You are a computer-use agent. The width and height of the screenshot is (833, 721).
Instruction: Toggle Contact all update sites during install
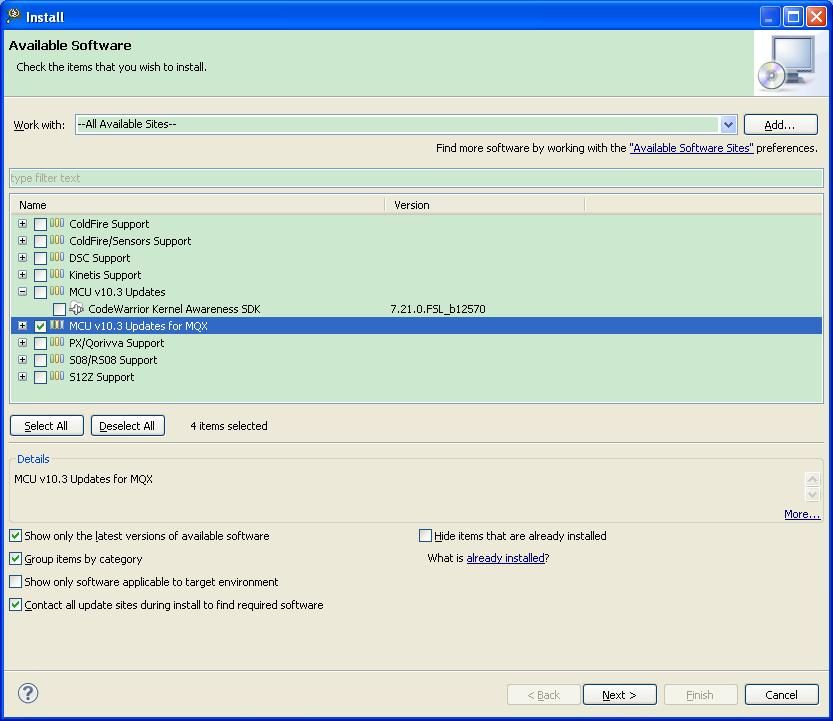click(15, 605)
